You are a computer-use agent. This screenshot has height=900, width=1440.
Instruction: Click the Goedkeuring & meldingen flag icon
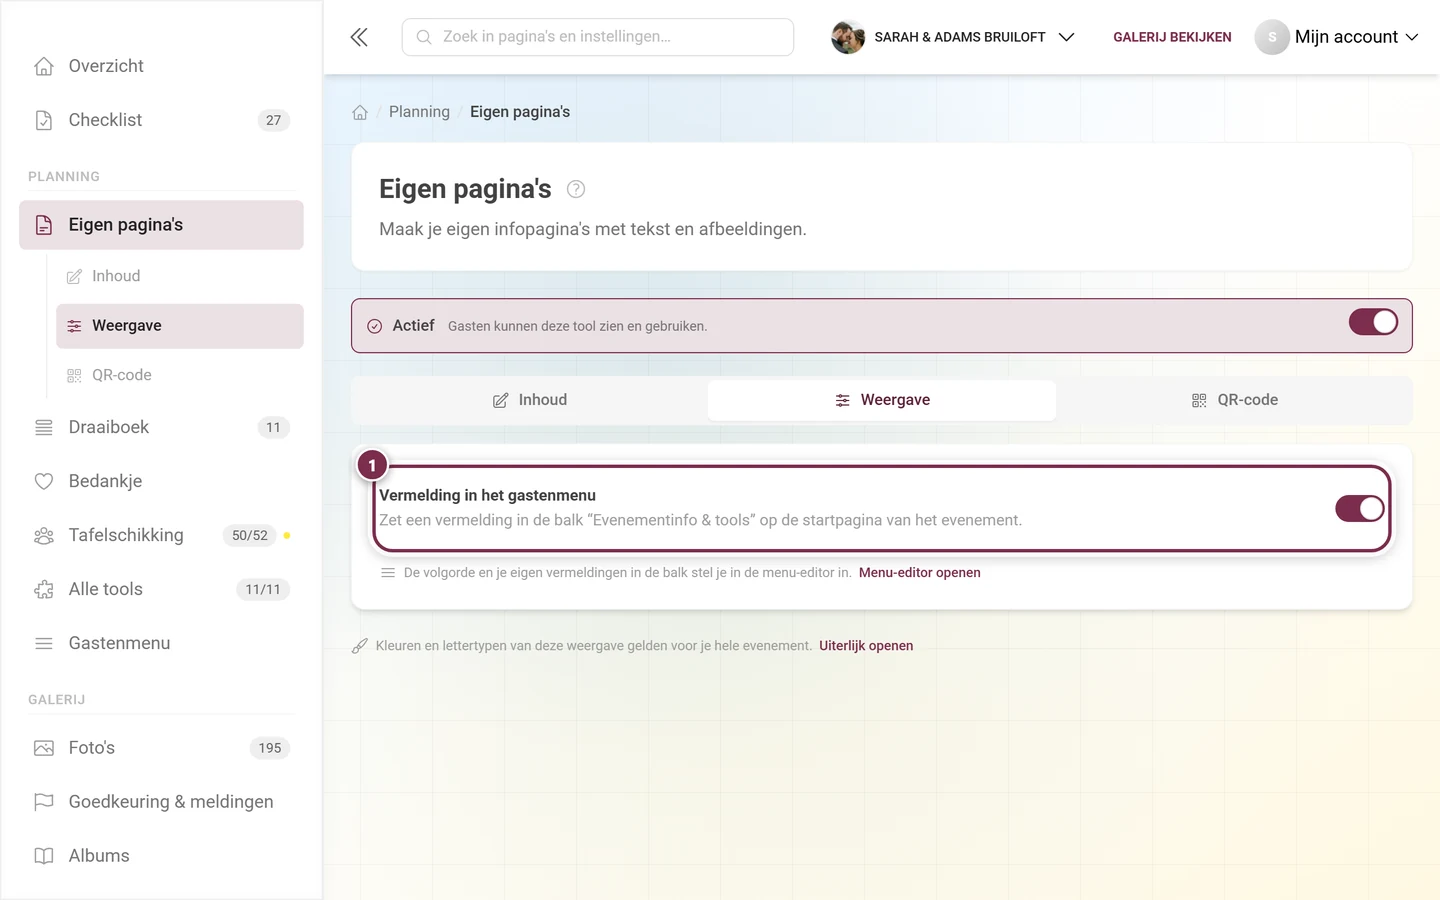click(x=44, y=802)
